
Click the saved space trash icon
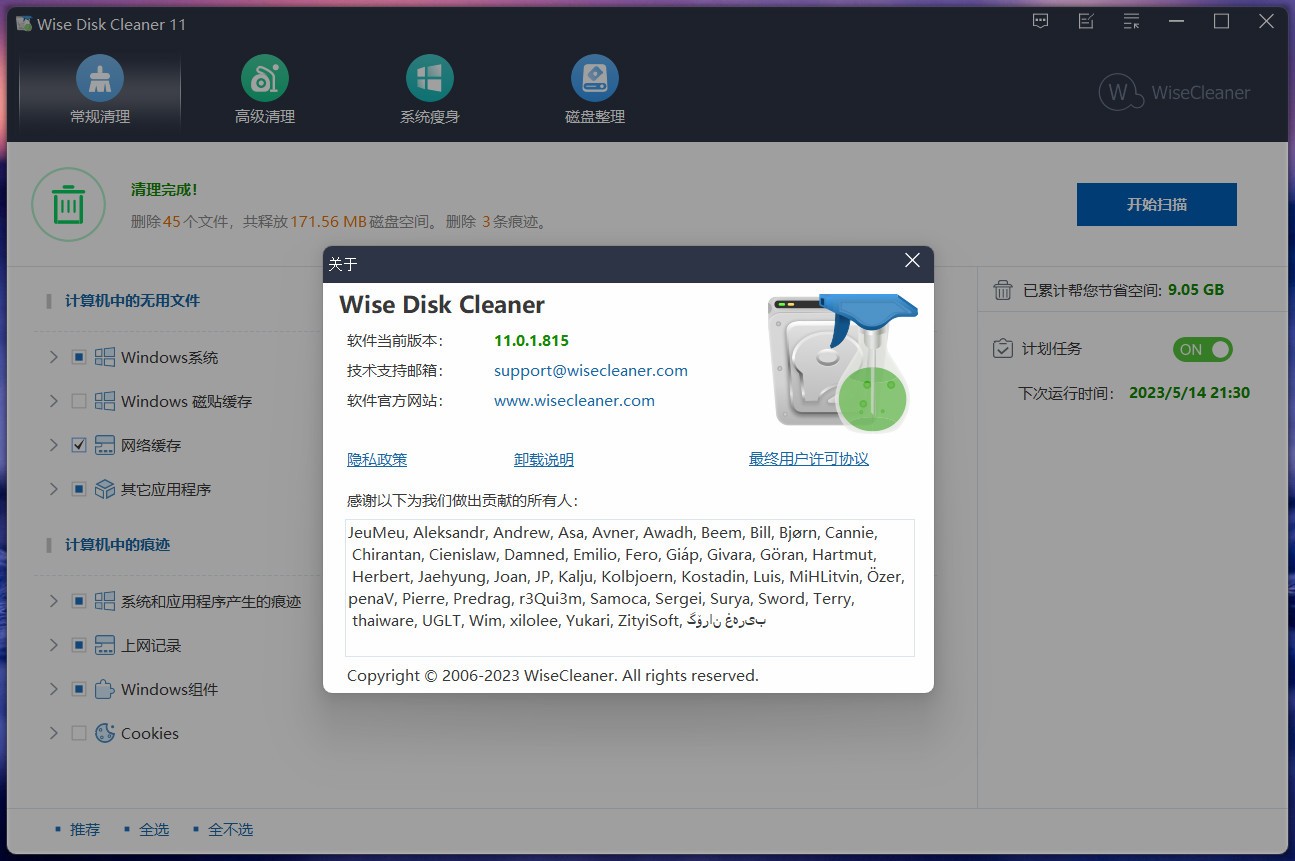tap(1002, 290)
